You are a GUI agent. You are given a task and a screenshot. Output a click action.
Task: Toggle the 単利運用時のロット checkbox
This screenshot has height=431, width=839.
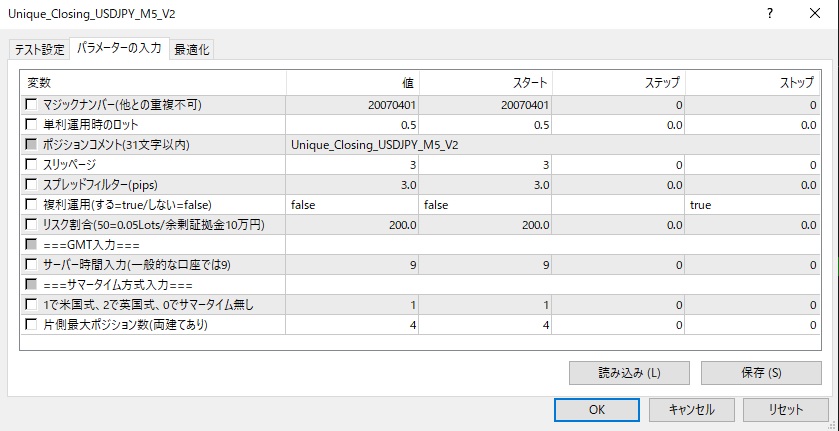pyautogui.click(x=33, y=125)
